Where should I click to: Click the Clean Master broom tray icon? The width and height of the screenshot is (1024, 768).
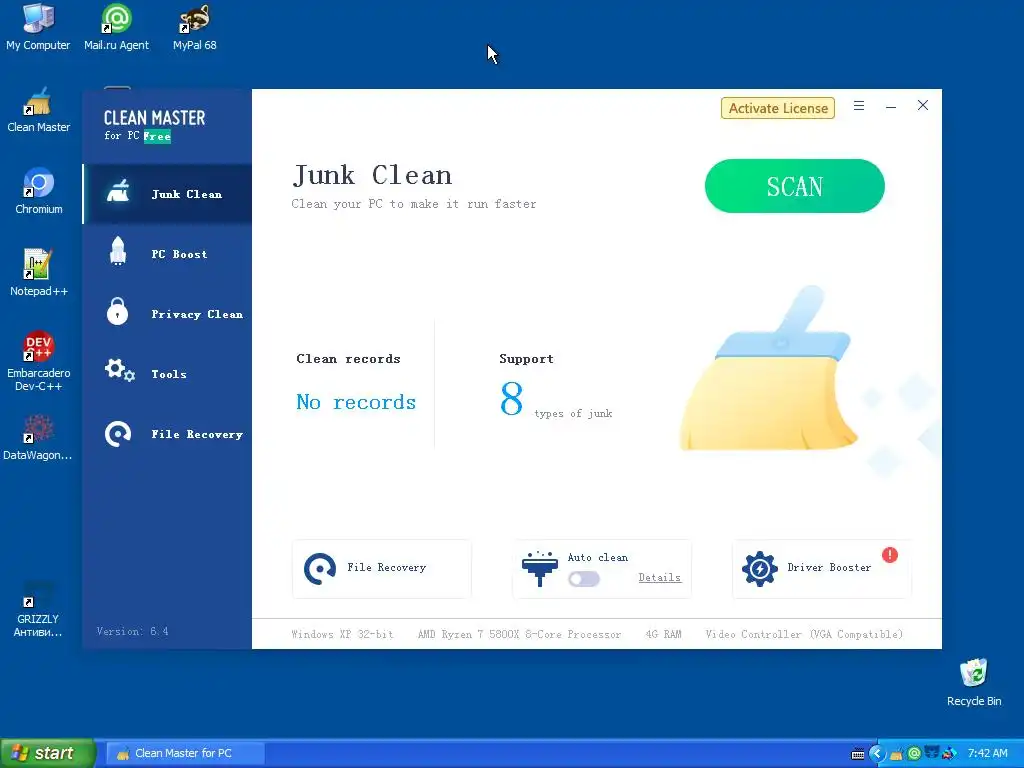pyautogui.click(x=896, y=754)
